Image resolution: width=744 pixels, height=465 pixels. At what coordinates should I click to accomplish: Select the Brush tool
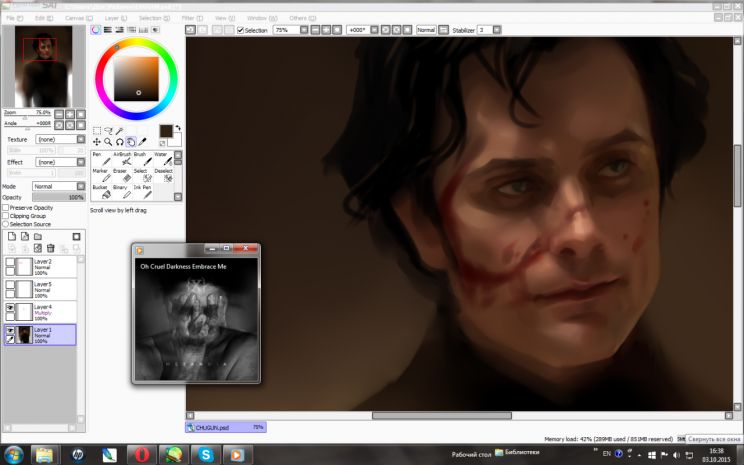[x=142, y=159]
